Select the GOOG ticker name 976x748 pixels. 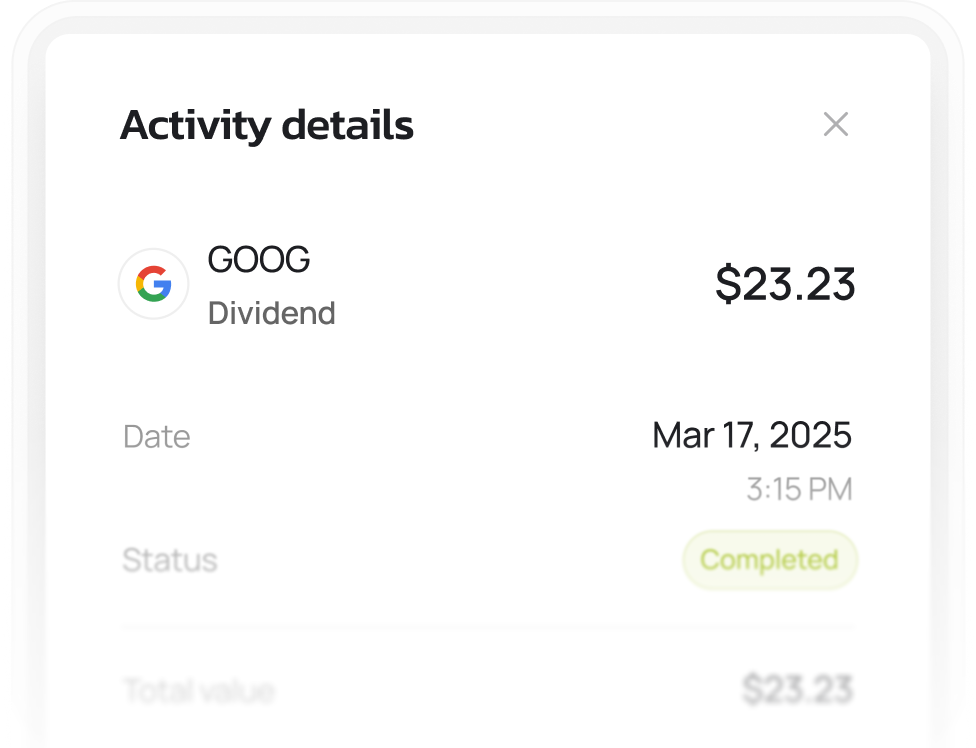(259, 260)
